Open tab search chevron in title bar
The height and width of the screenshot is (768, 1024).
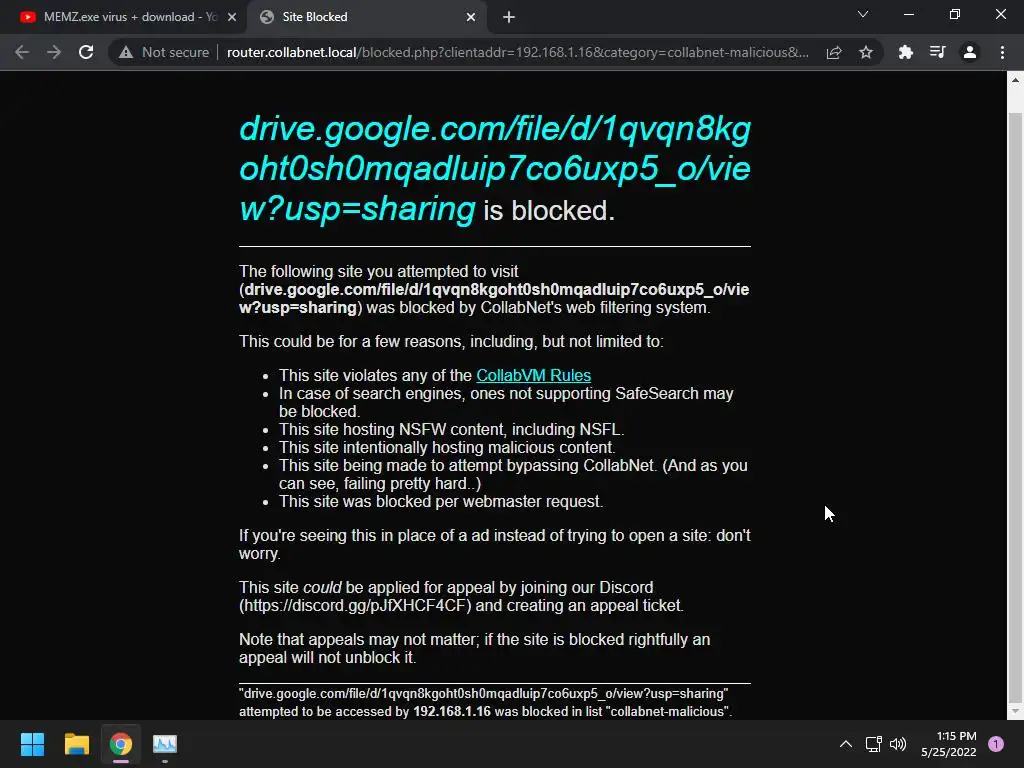click(863, 14)
